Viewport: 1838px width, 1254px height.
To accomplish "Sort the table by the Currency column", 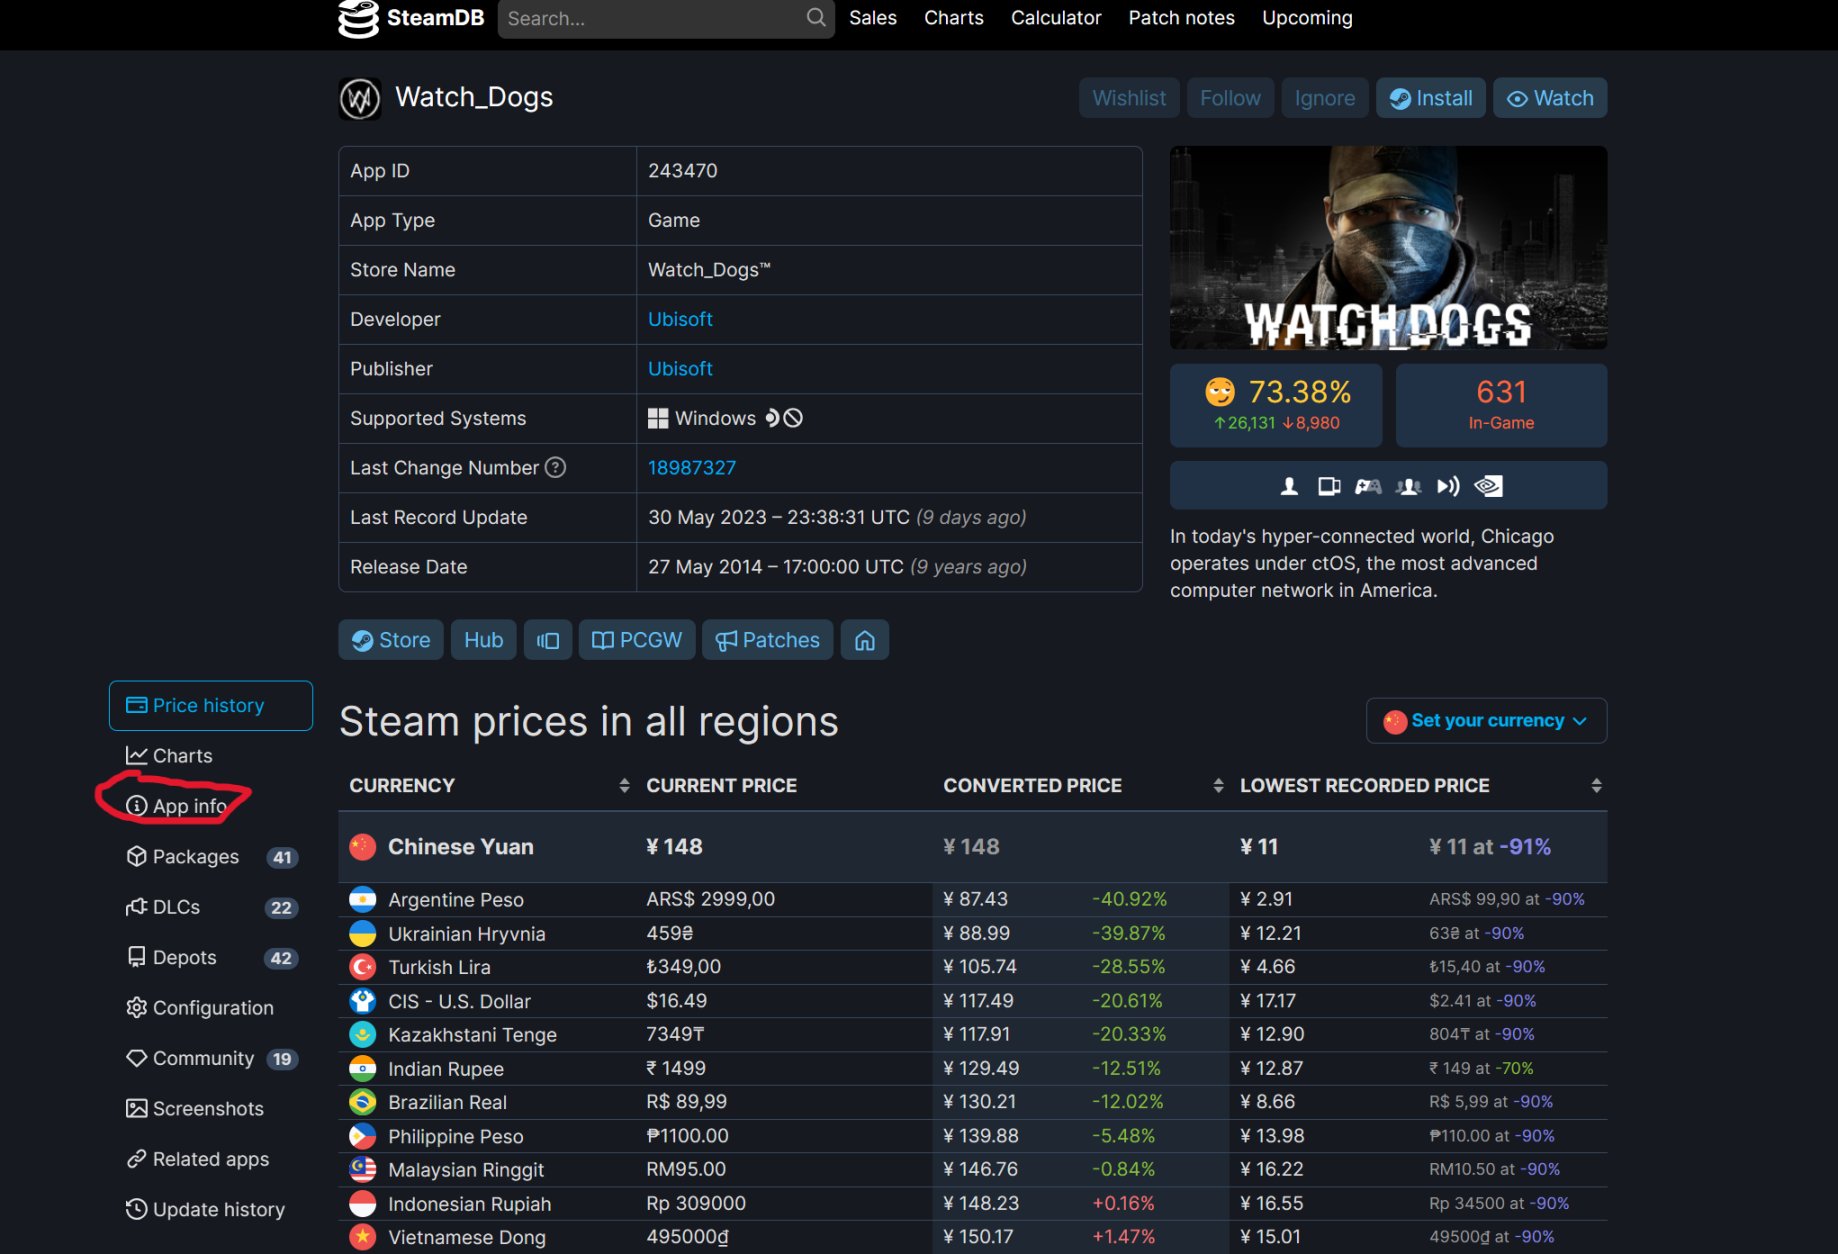I will pyautogui.click(x=489, y=786).
